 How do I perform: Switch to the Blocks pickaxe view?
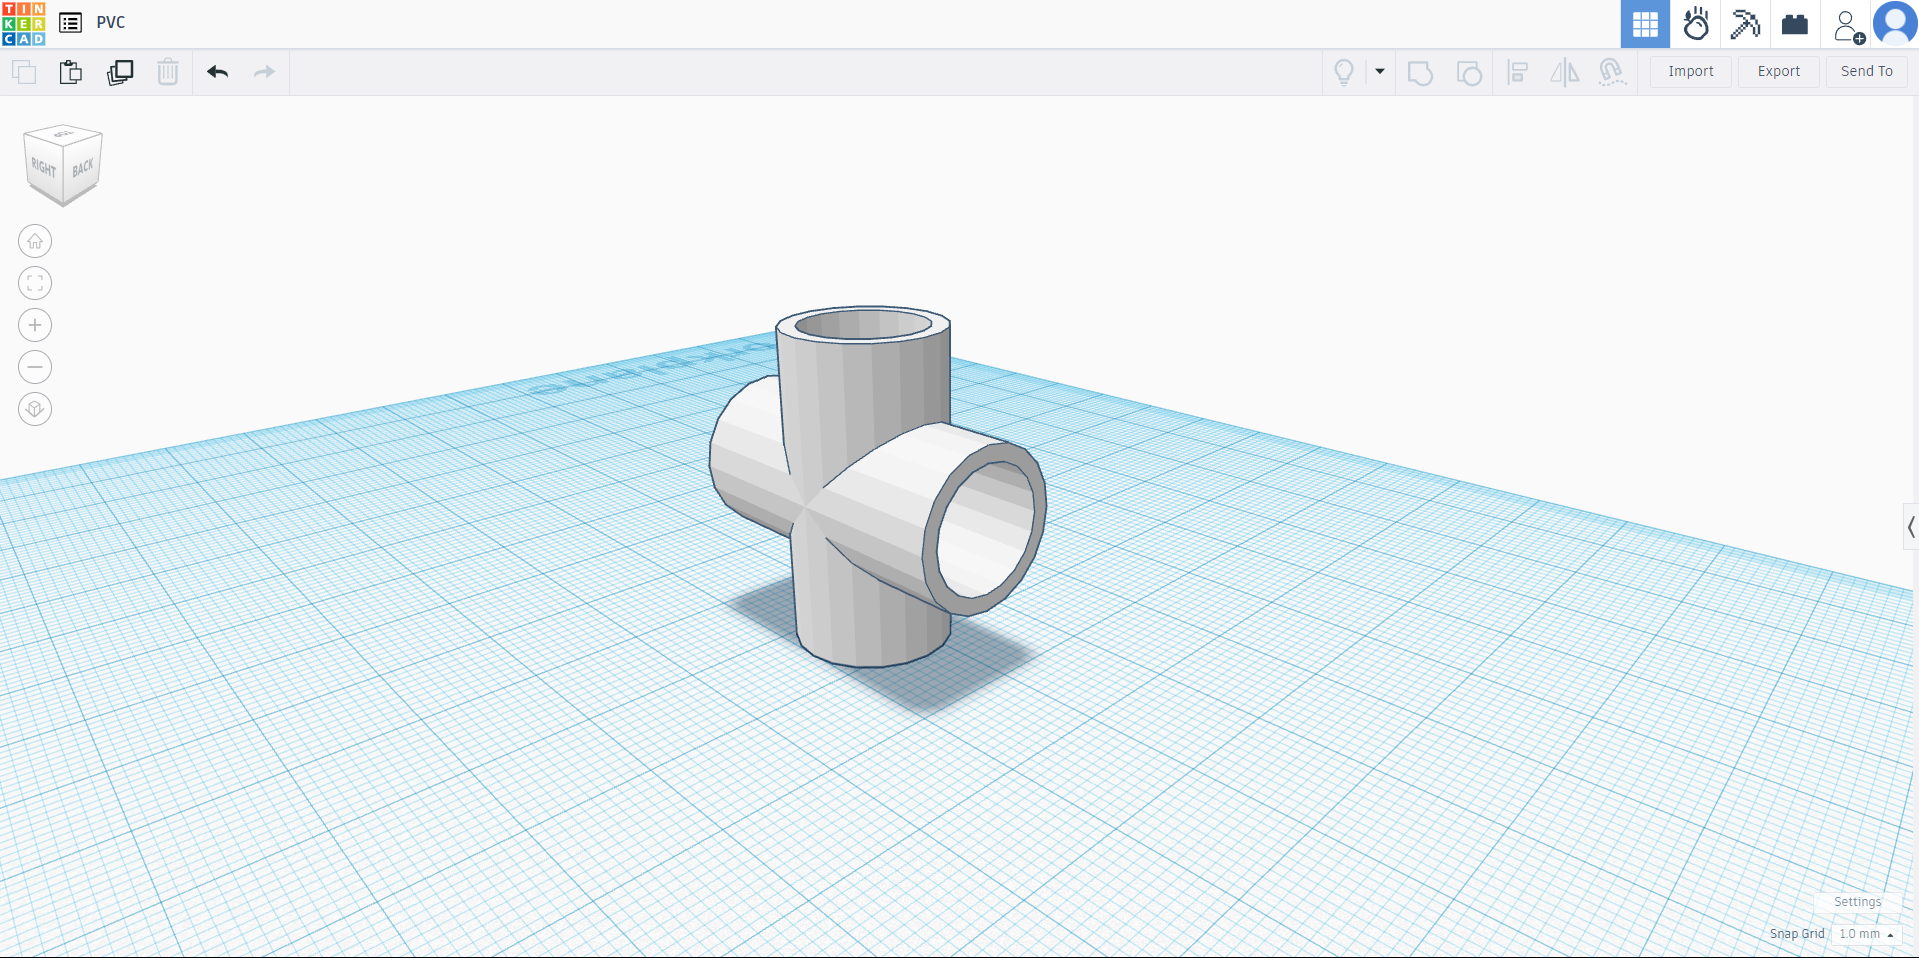click(x=1745, y=24)
